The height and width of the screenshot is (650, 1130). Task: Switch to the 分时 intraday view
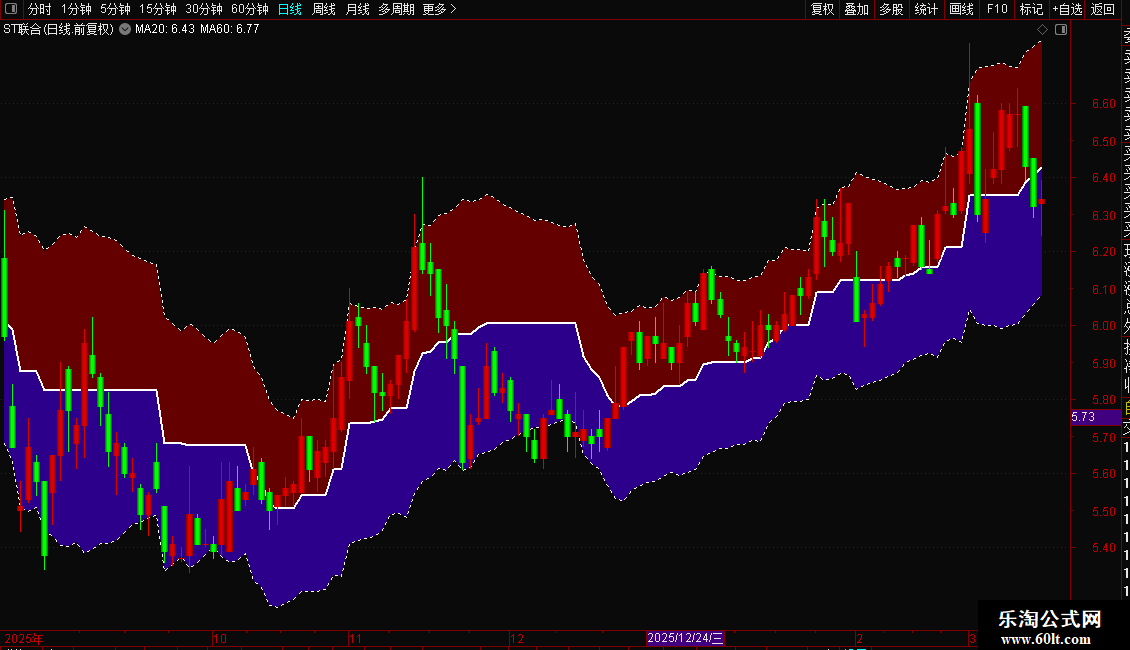40,9
